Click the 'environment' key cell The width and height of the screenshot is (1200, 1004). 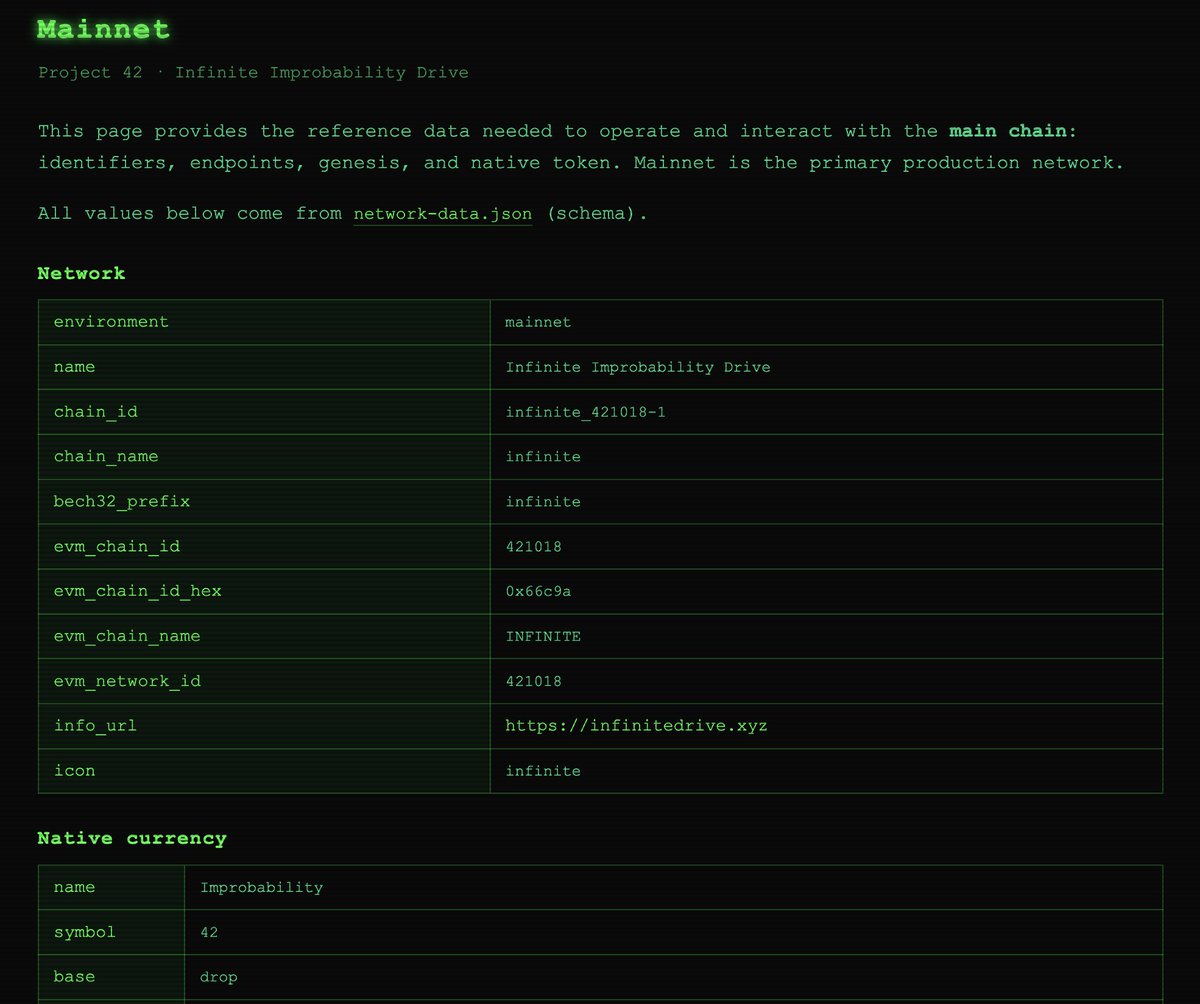tap(264, 322)
